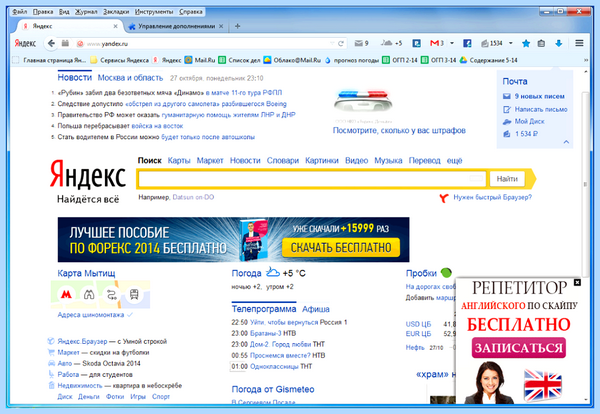Screen dimensions: 600x414
Task: Open the Gmail notifier toolbar icon
Action: pos(437,43)
